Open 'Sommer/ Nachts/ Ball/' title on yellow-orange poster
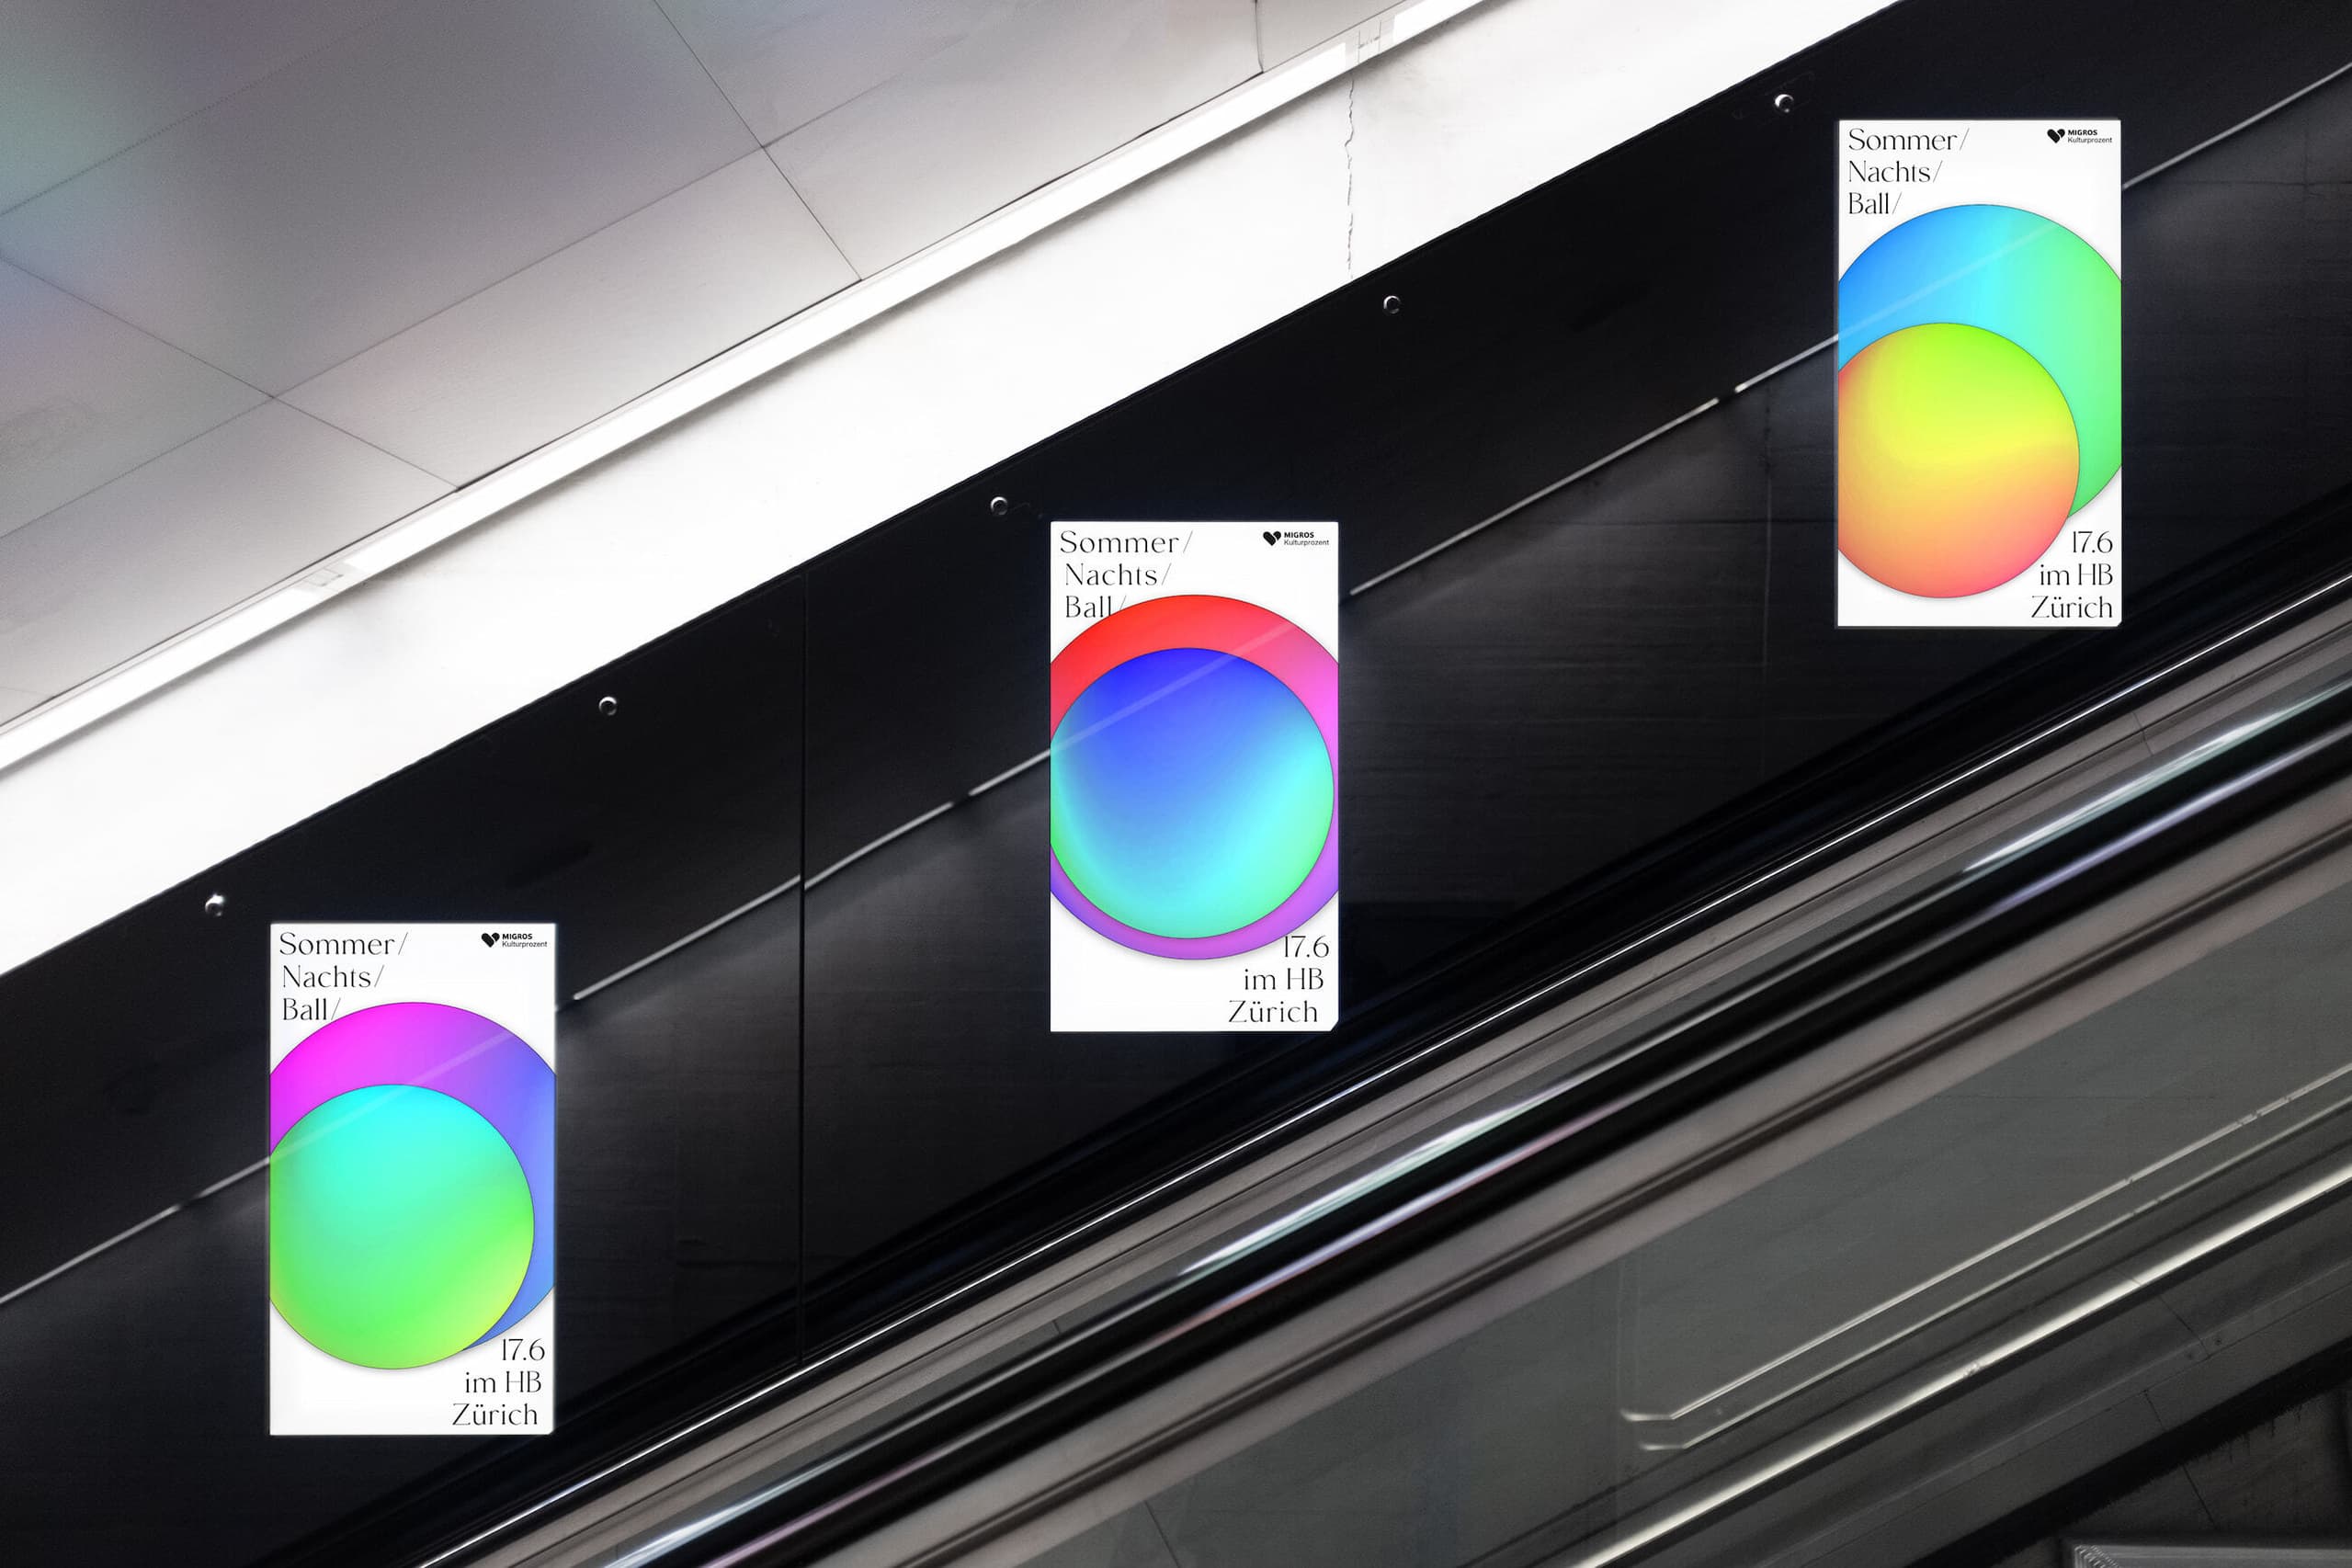Image resolution: width=2352 pixels, height=1568 pixels. pos(1907,171)
